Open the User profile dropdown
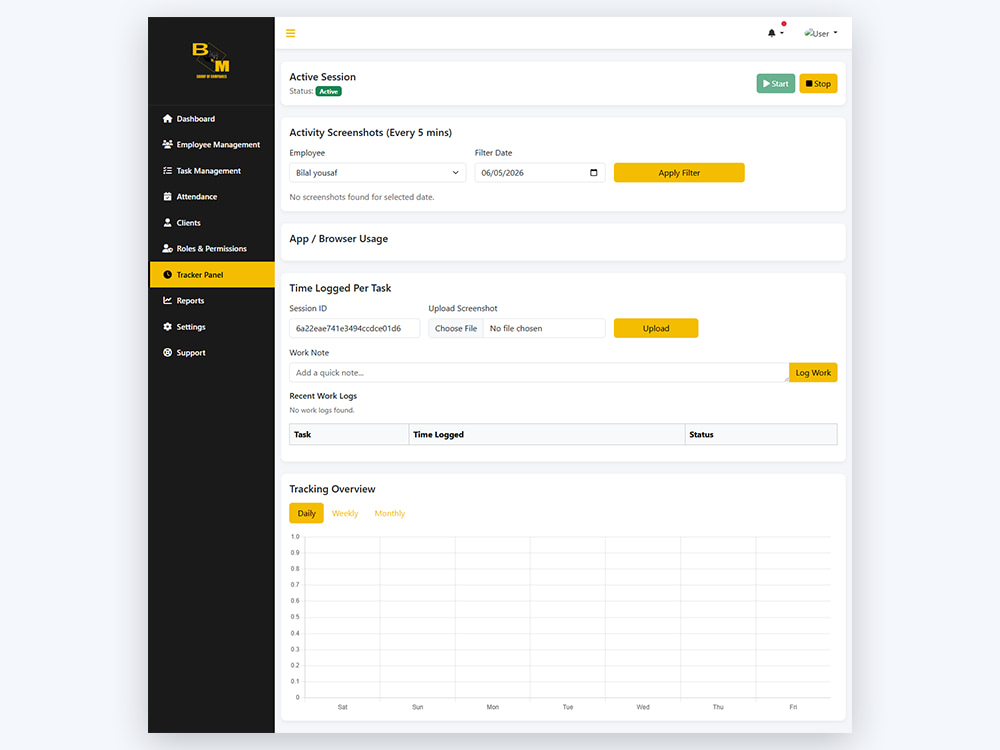Screen dimensions: 1000x750 (821, 33)
